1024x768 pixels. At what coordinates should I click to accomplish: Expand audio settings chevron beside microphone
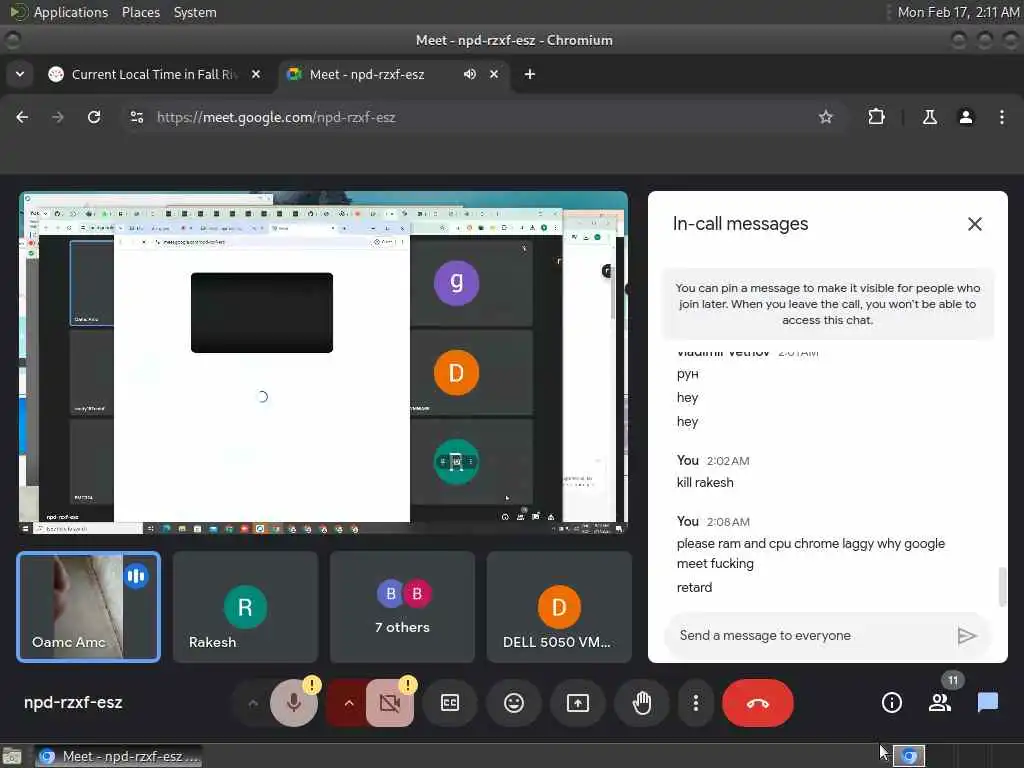(x=253, y=703)
